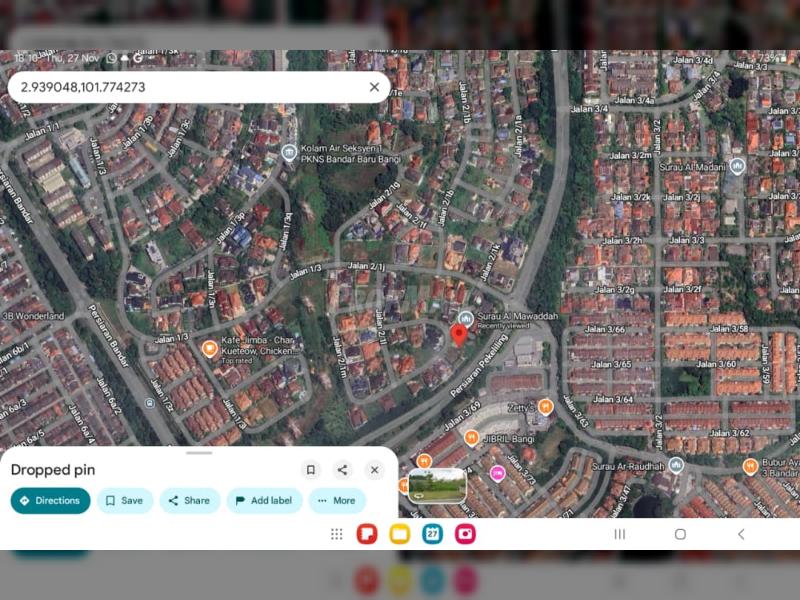Add label to the dropped pin
This screenshot has height=600, width=800.
coord(264,501)
